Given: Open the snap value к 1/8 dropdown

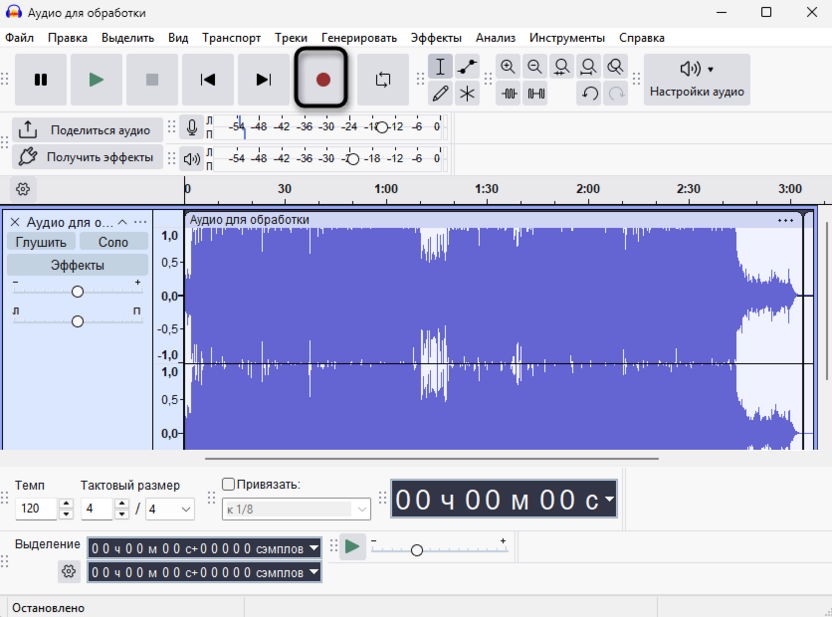Looking at the screenshot, I should pos(296,509).
